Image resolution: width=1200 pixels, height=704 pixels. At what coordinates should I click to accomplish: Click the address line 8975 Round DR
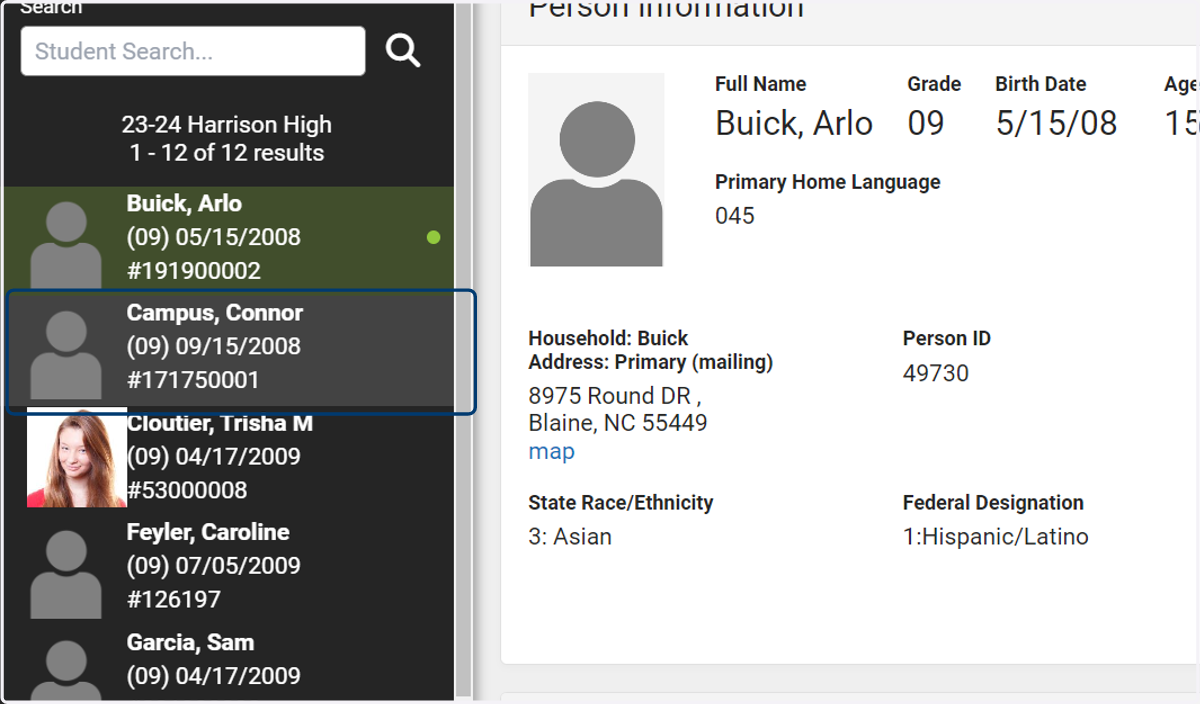point(615,395)
